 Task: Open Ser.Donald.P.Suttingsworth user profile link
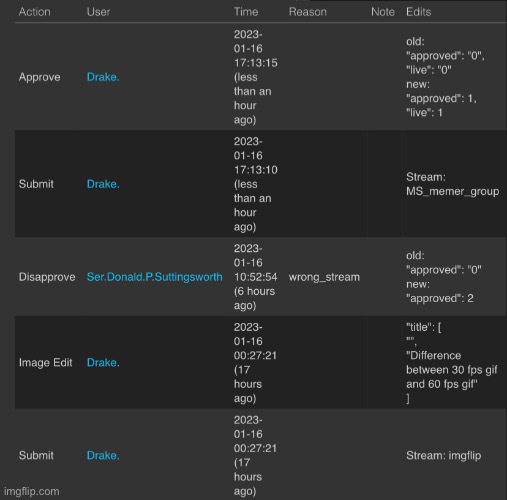155,277
